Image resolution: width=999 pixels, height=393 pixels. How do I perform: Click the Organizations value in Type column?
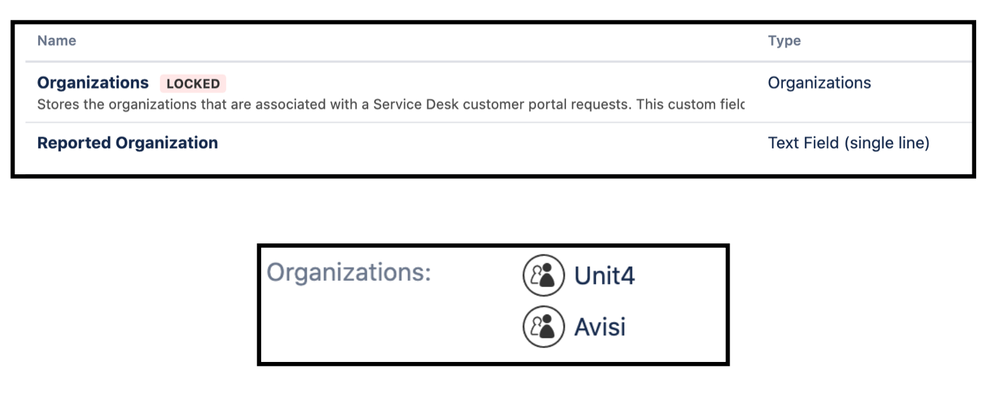click(819, 83)
